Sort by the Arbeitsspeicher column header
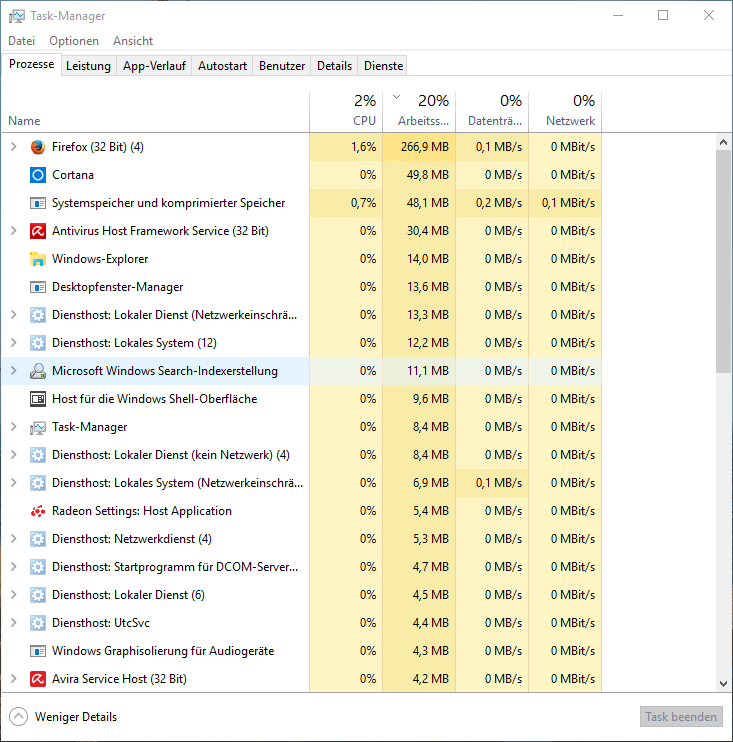The height and width of the screenshot is (742, 733). click(419, 111)
